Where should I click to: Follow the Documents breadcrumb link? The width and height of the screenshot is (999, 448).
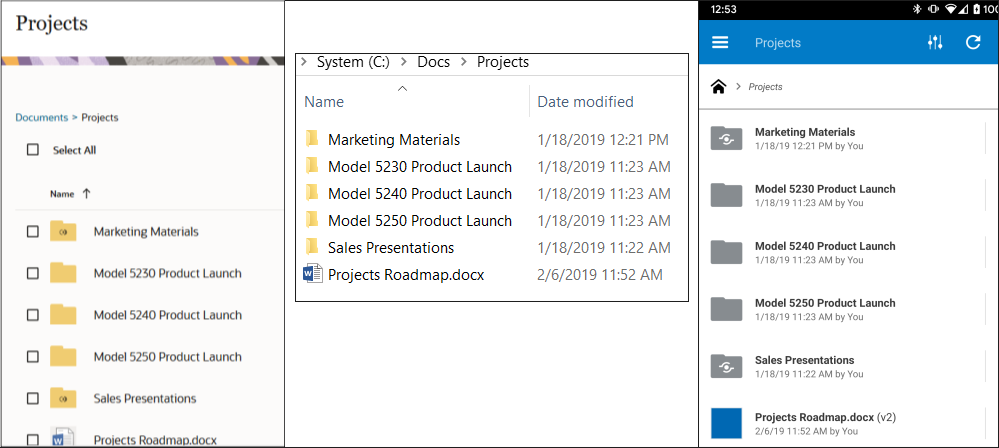(x=41, y=118)
